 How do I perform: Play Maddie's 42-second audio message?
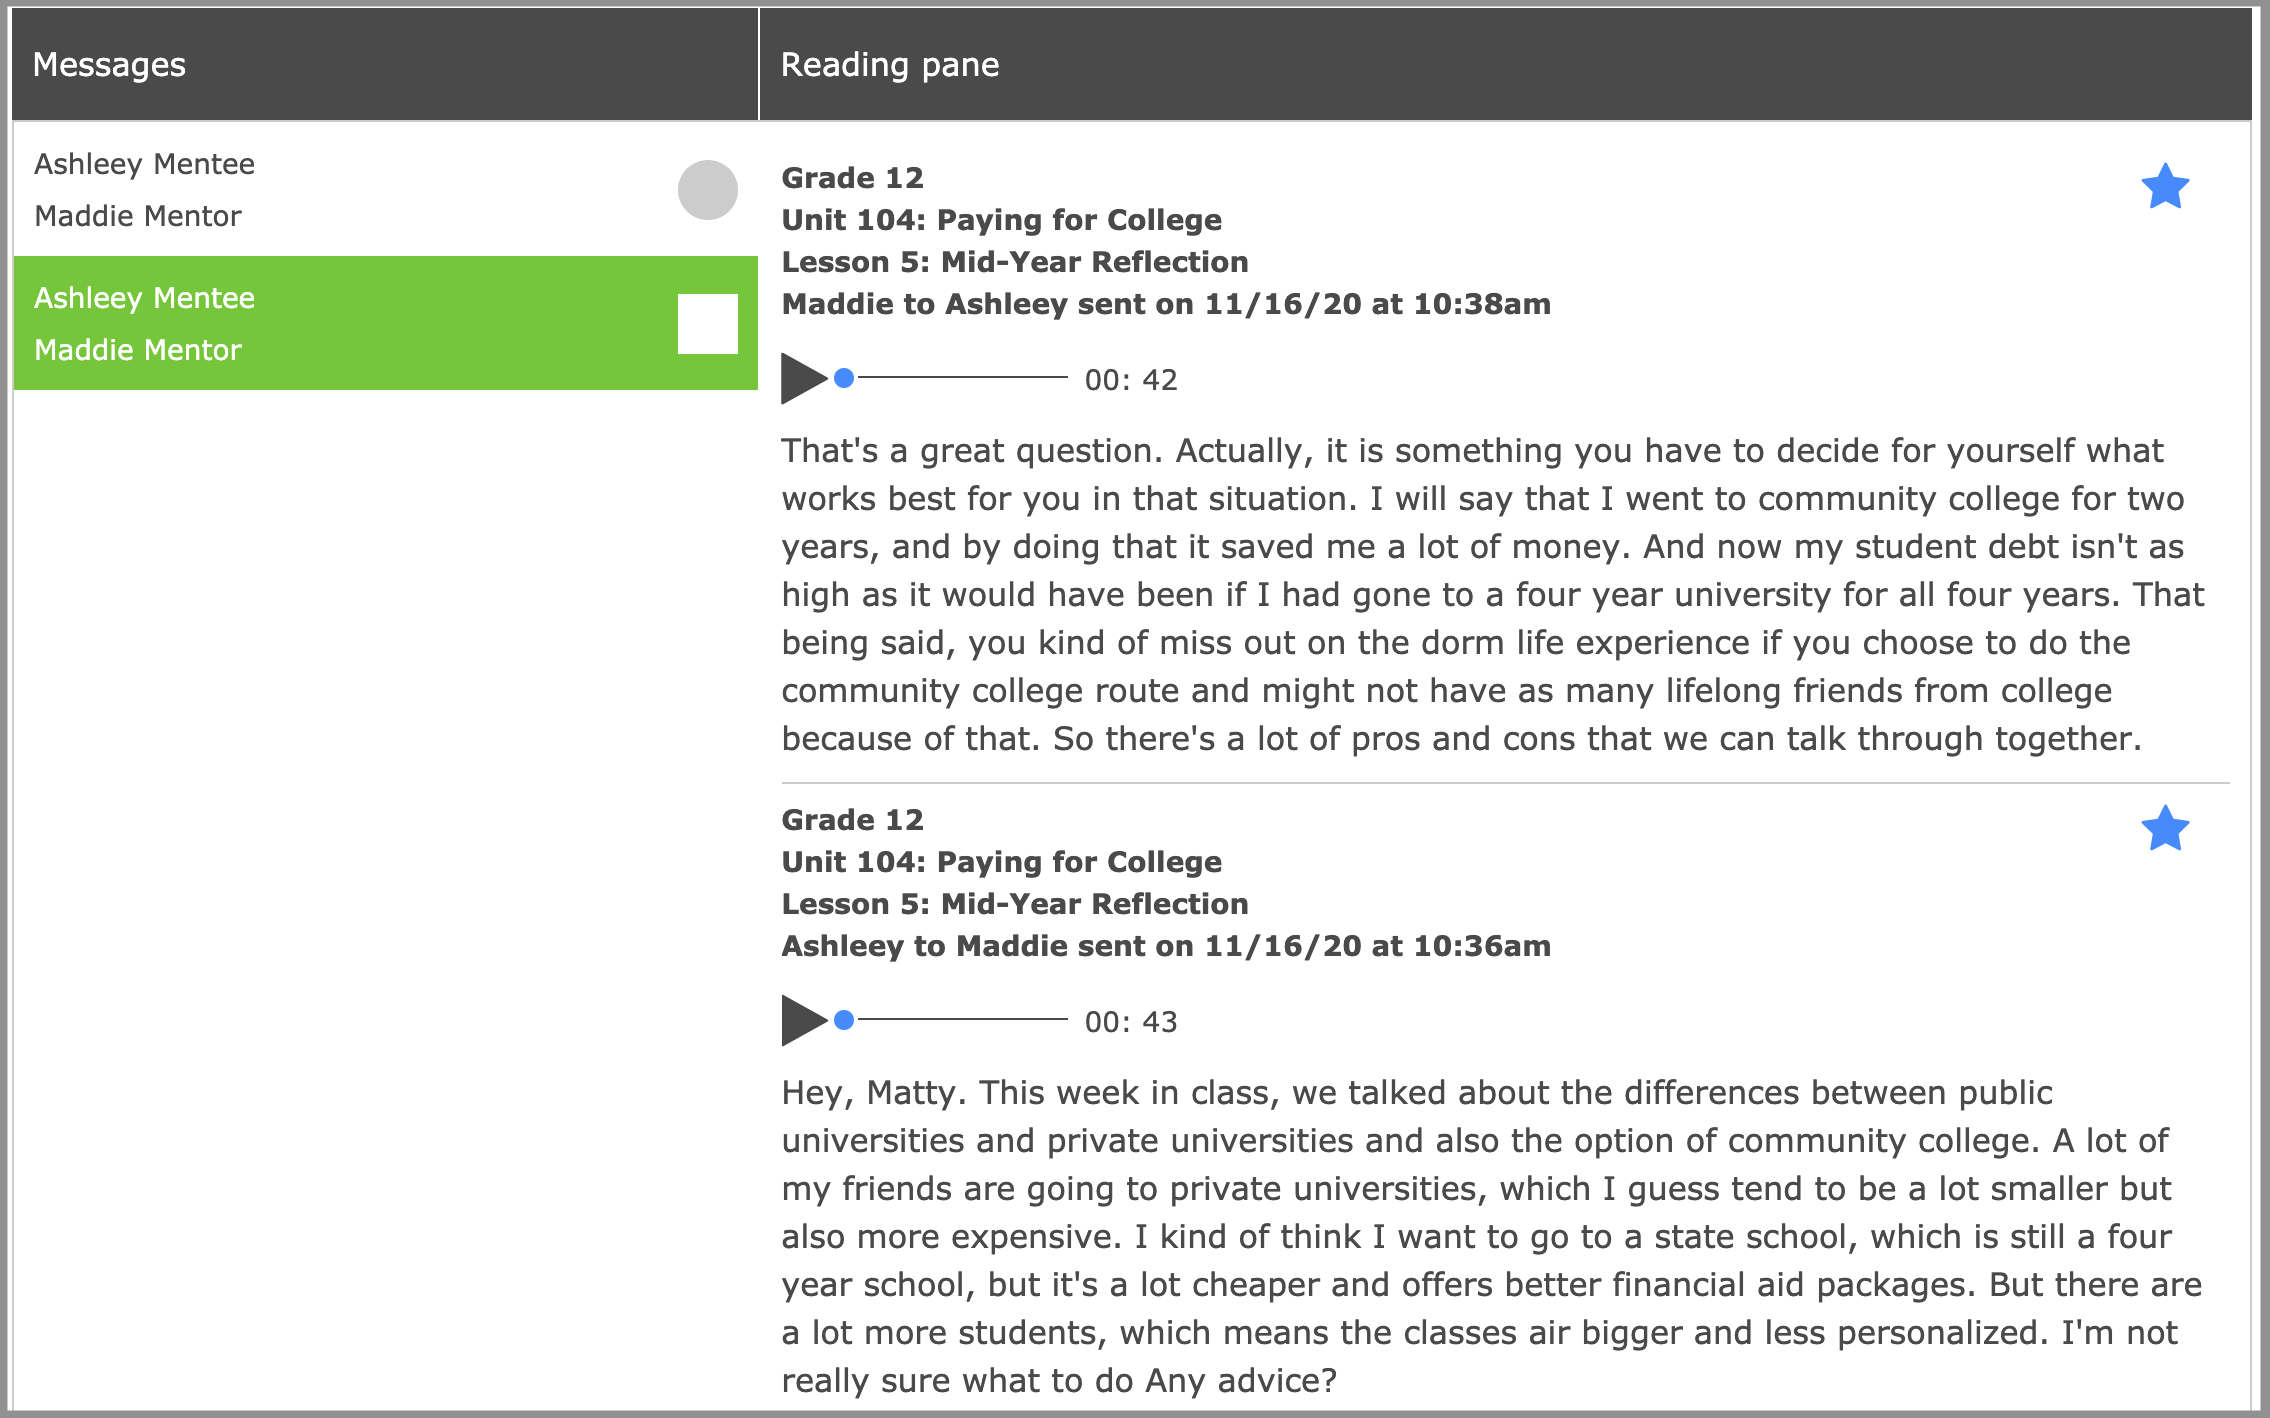(803, 378)
